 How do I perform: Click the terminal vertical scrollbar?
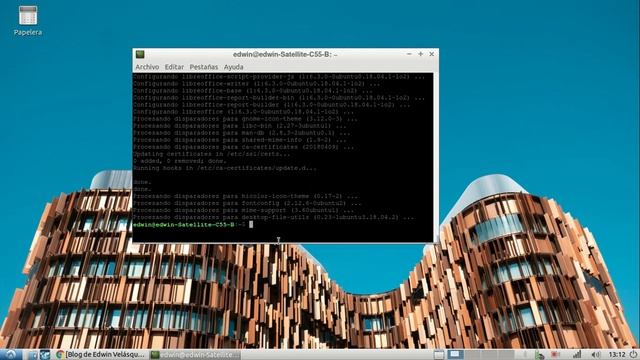click(436, 158)
